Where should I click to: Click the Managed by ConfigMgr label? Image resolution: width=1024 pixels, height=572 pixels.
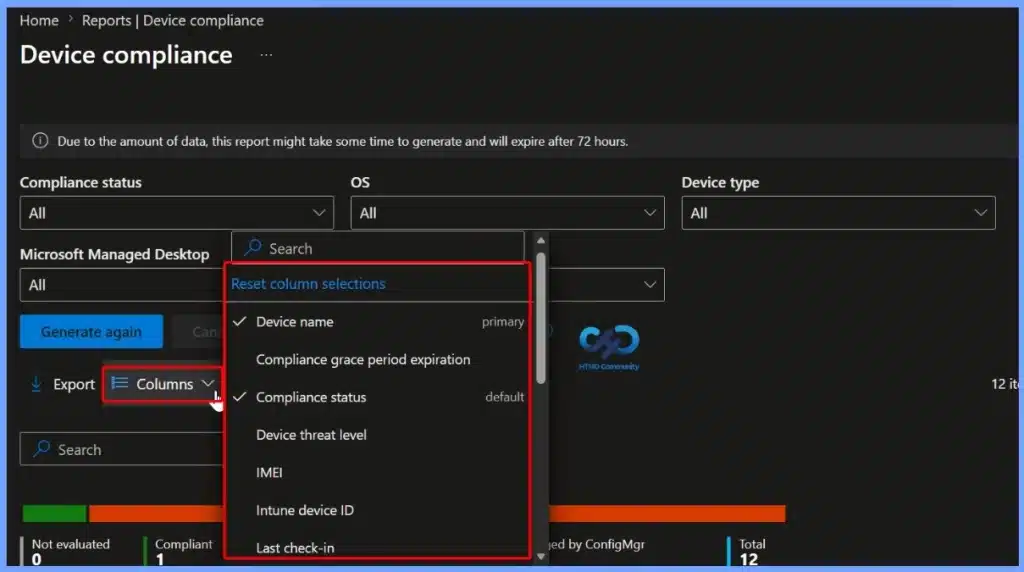597,544
